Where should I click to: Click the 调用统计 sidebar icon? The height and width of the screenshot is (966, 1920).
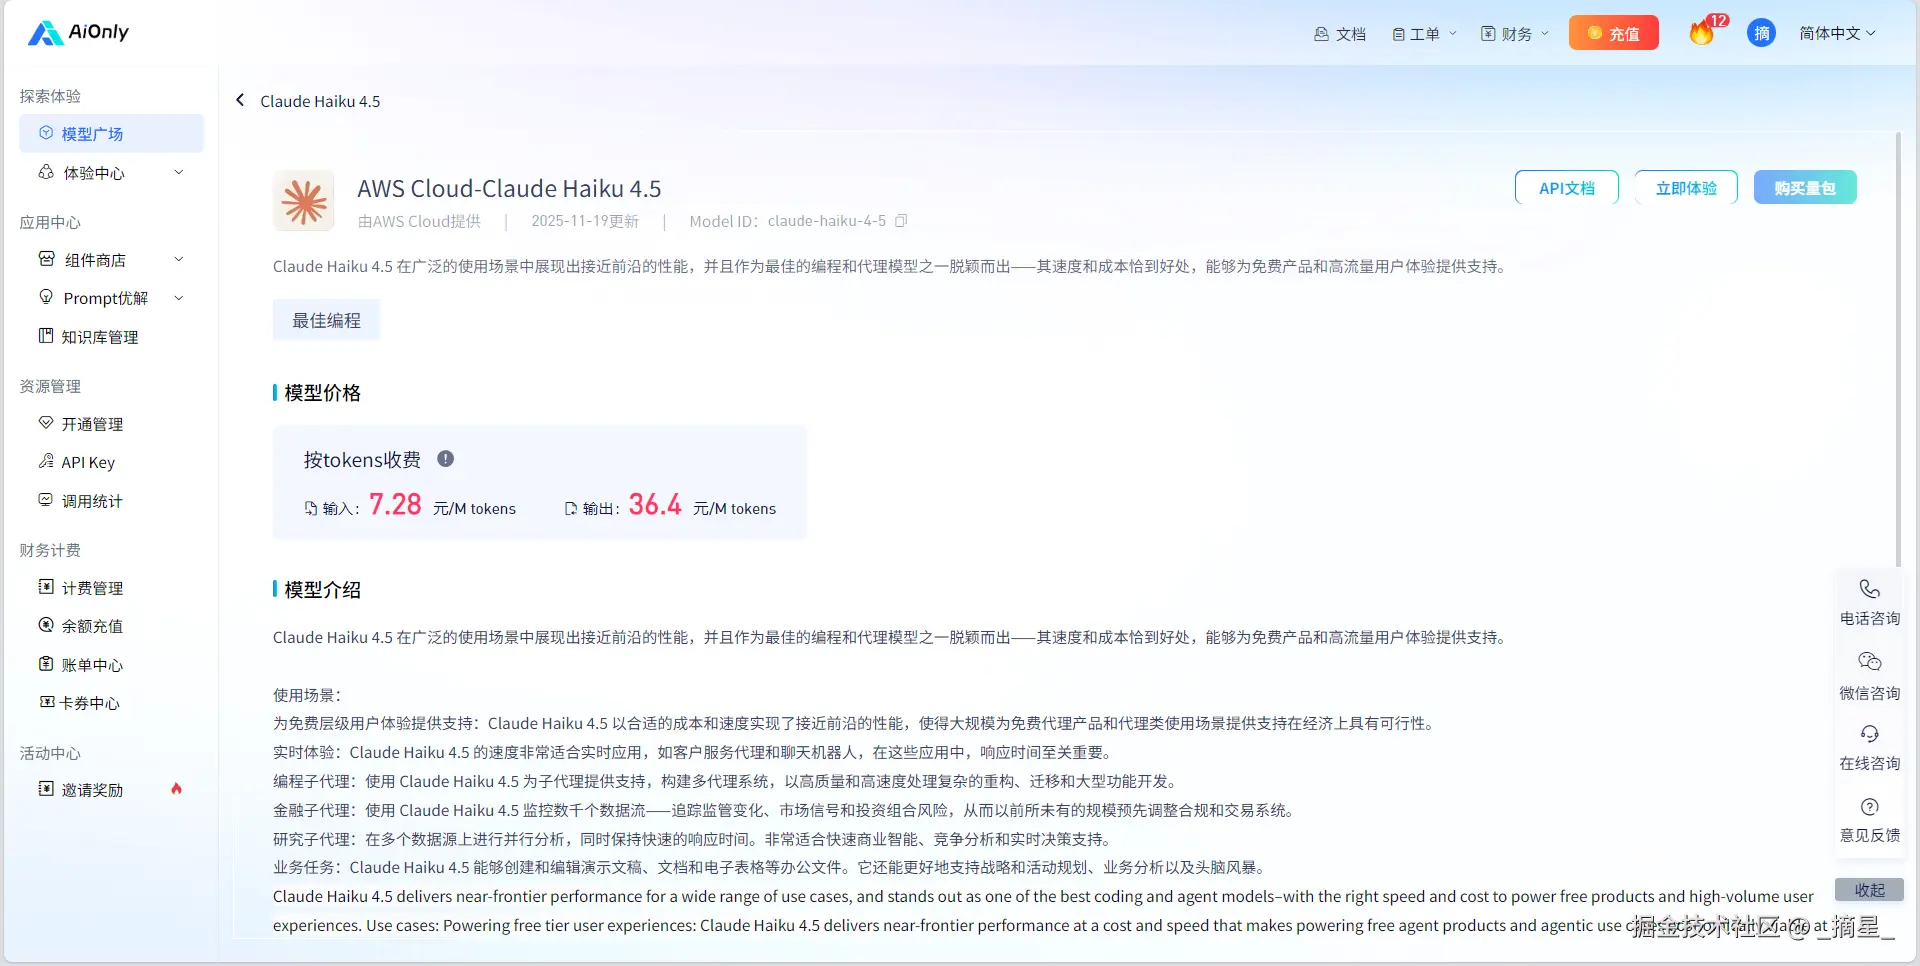[x=46, y=500]
